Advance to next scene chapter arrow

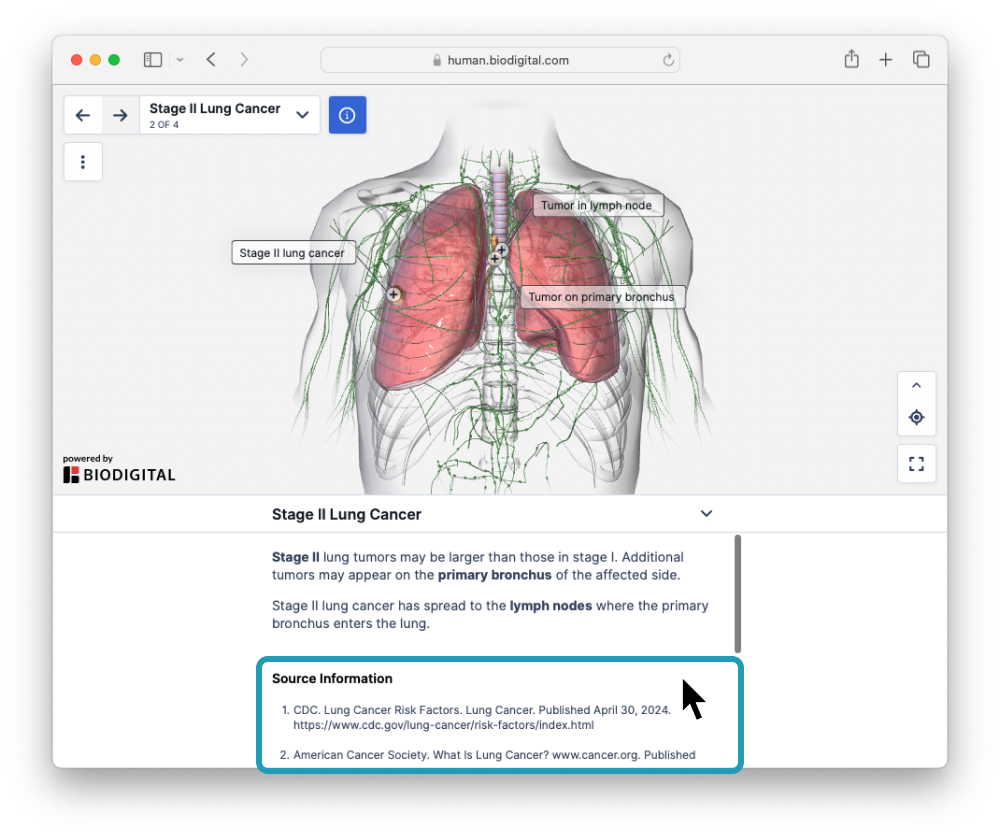(120, 115)
